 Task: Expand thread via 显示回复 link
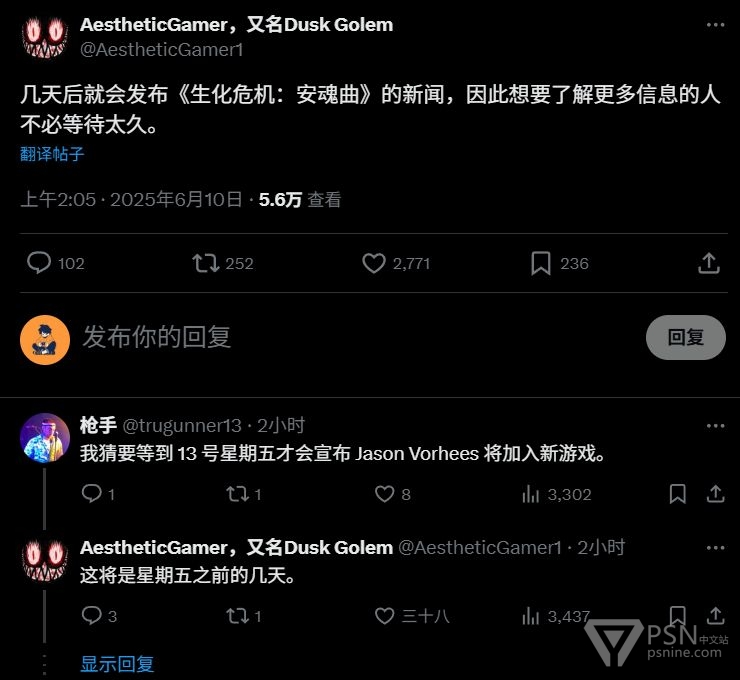117,664
